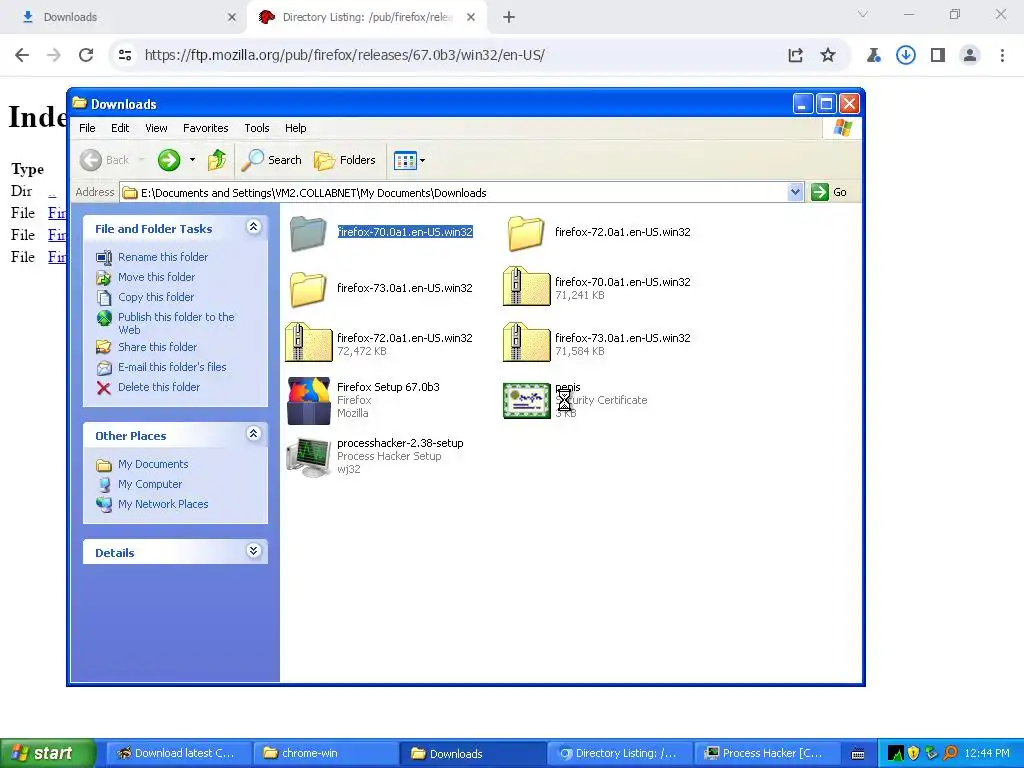Screen dimensions: 1024x768
Task: Open Search in Explorer toolbar
Action: coord(272,160)
